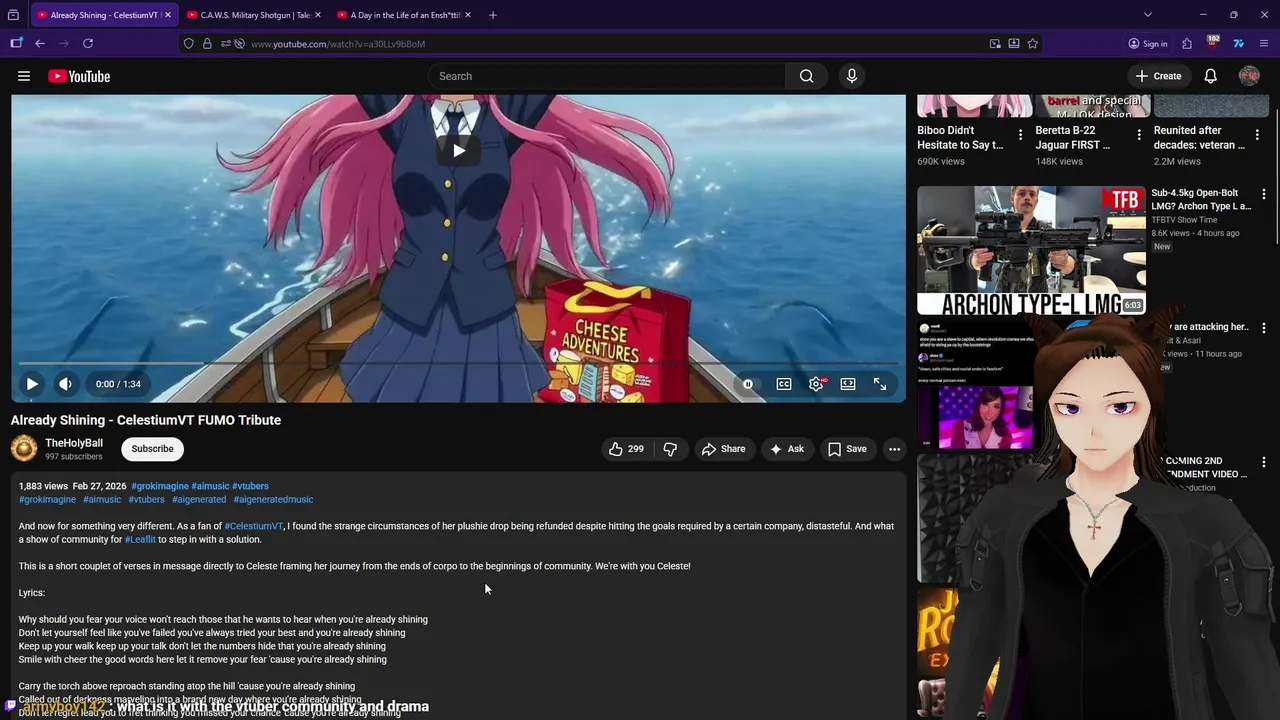Toggle closed captions CC button
Viewport: 1280px width, 720px height.
tap(784, 384)
